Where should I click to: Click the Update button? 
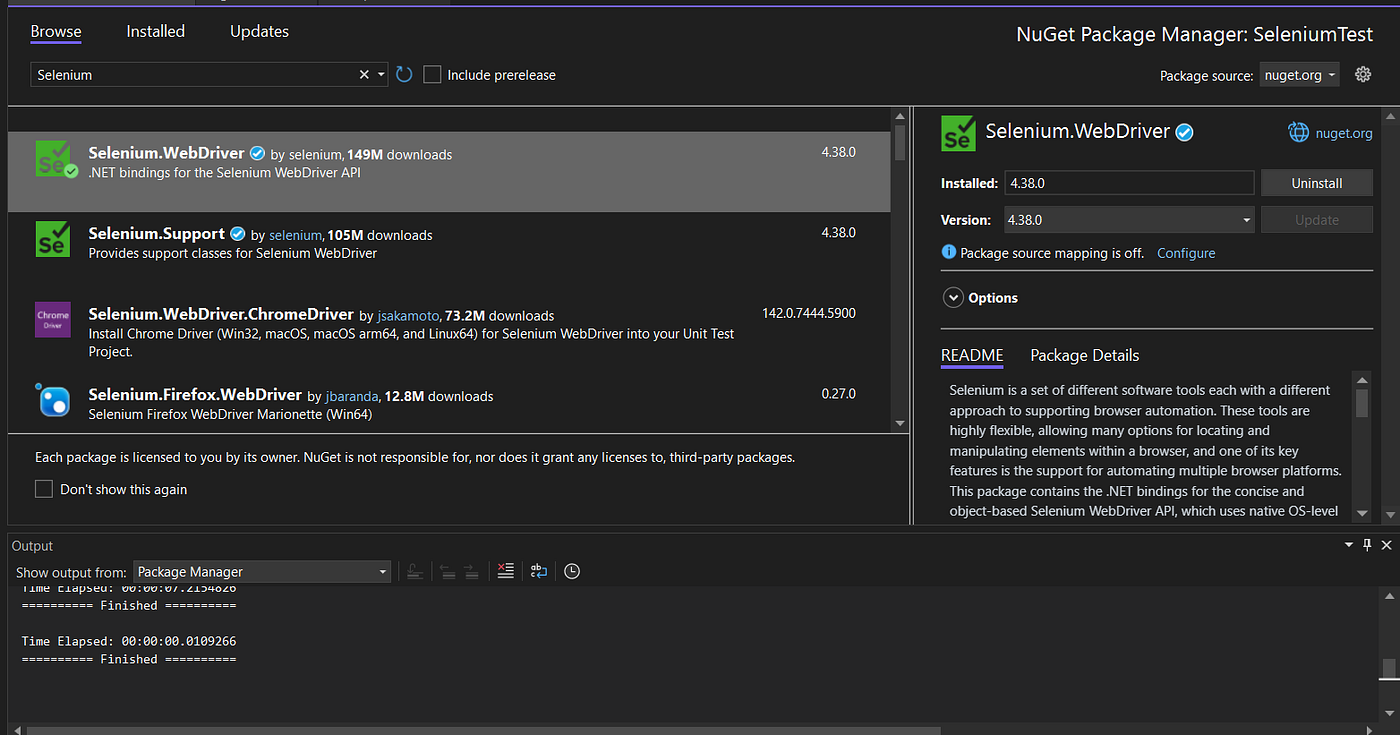click(1317, 220)
